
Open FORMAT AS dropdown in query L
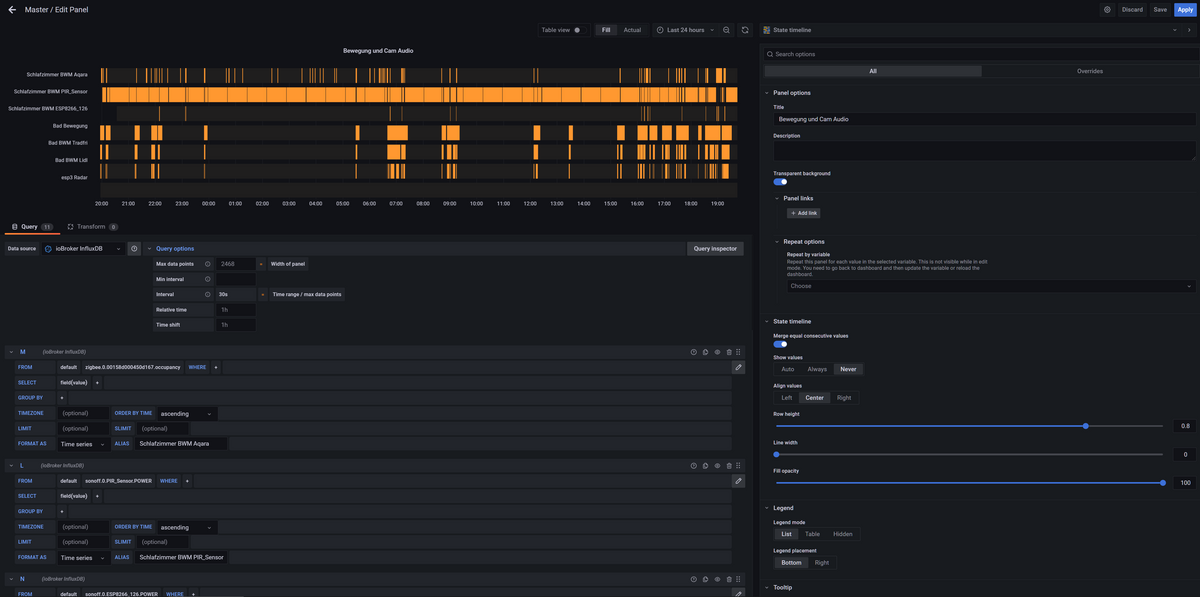[83, 557]
